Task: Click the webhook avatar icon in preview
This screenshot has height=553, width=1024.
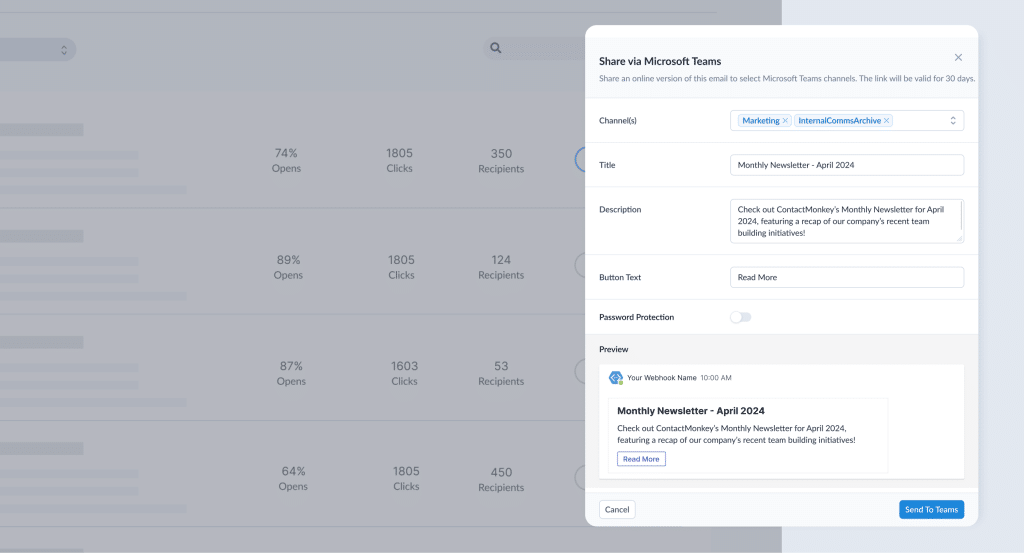Action: click(616, 378)
